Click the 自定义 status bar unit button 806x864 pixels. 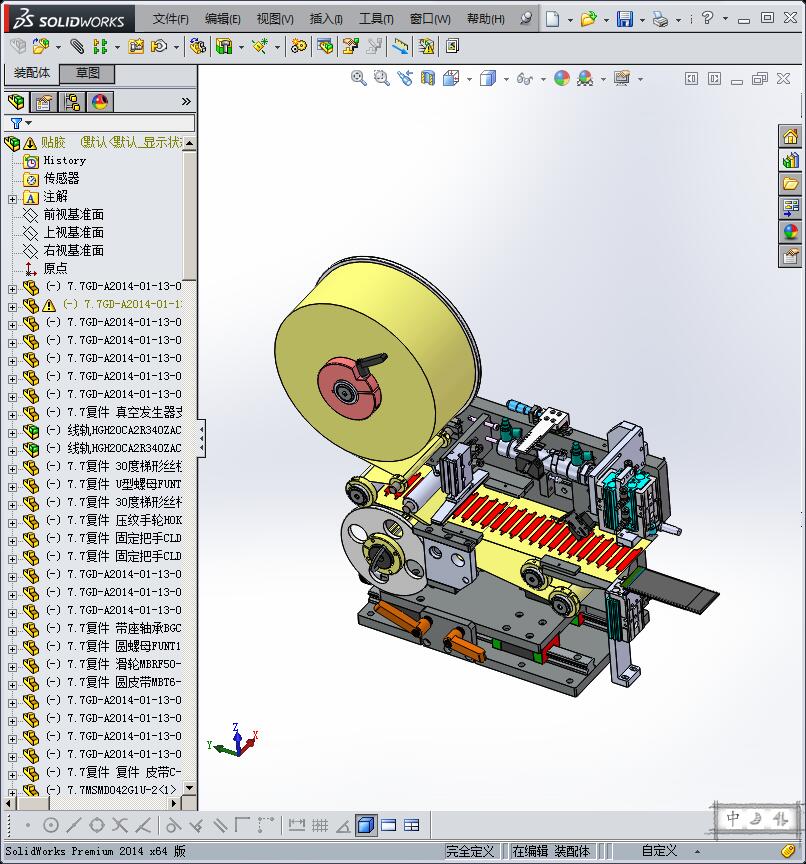pyautogui.click(x=659, y=851)
